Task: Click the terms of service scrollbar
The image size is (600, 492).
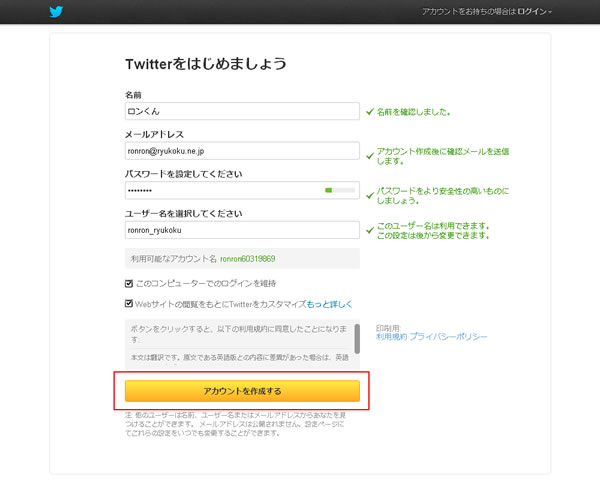Action: (x=357, y=339)
